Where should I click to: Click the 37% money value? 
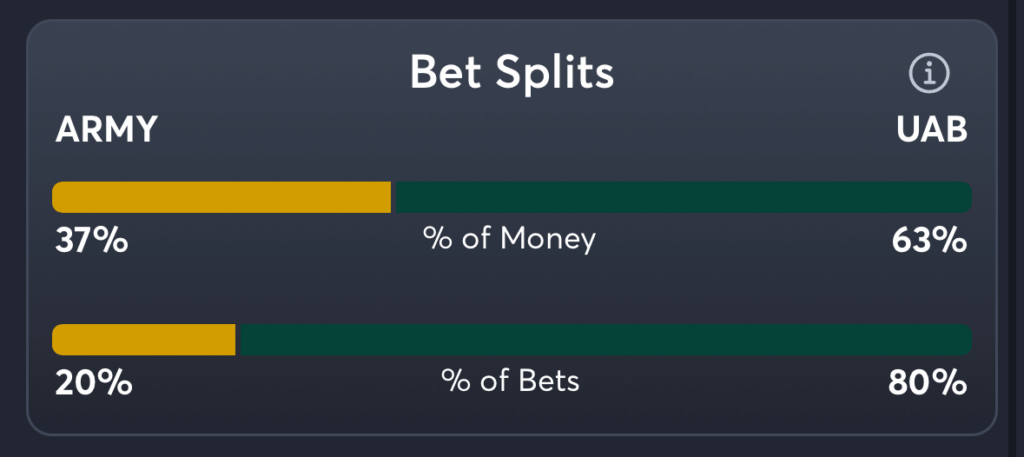90,240
